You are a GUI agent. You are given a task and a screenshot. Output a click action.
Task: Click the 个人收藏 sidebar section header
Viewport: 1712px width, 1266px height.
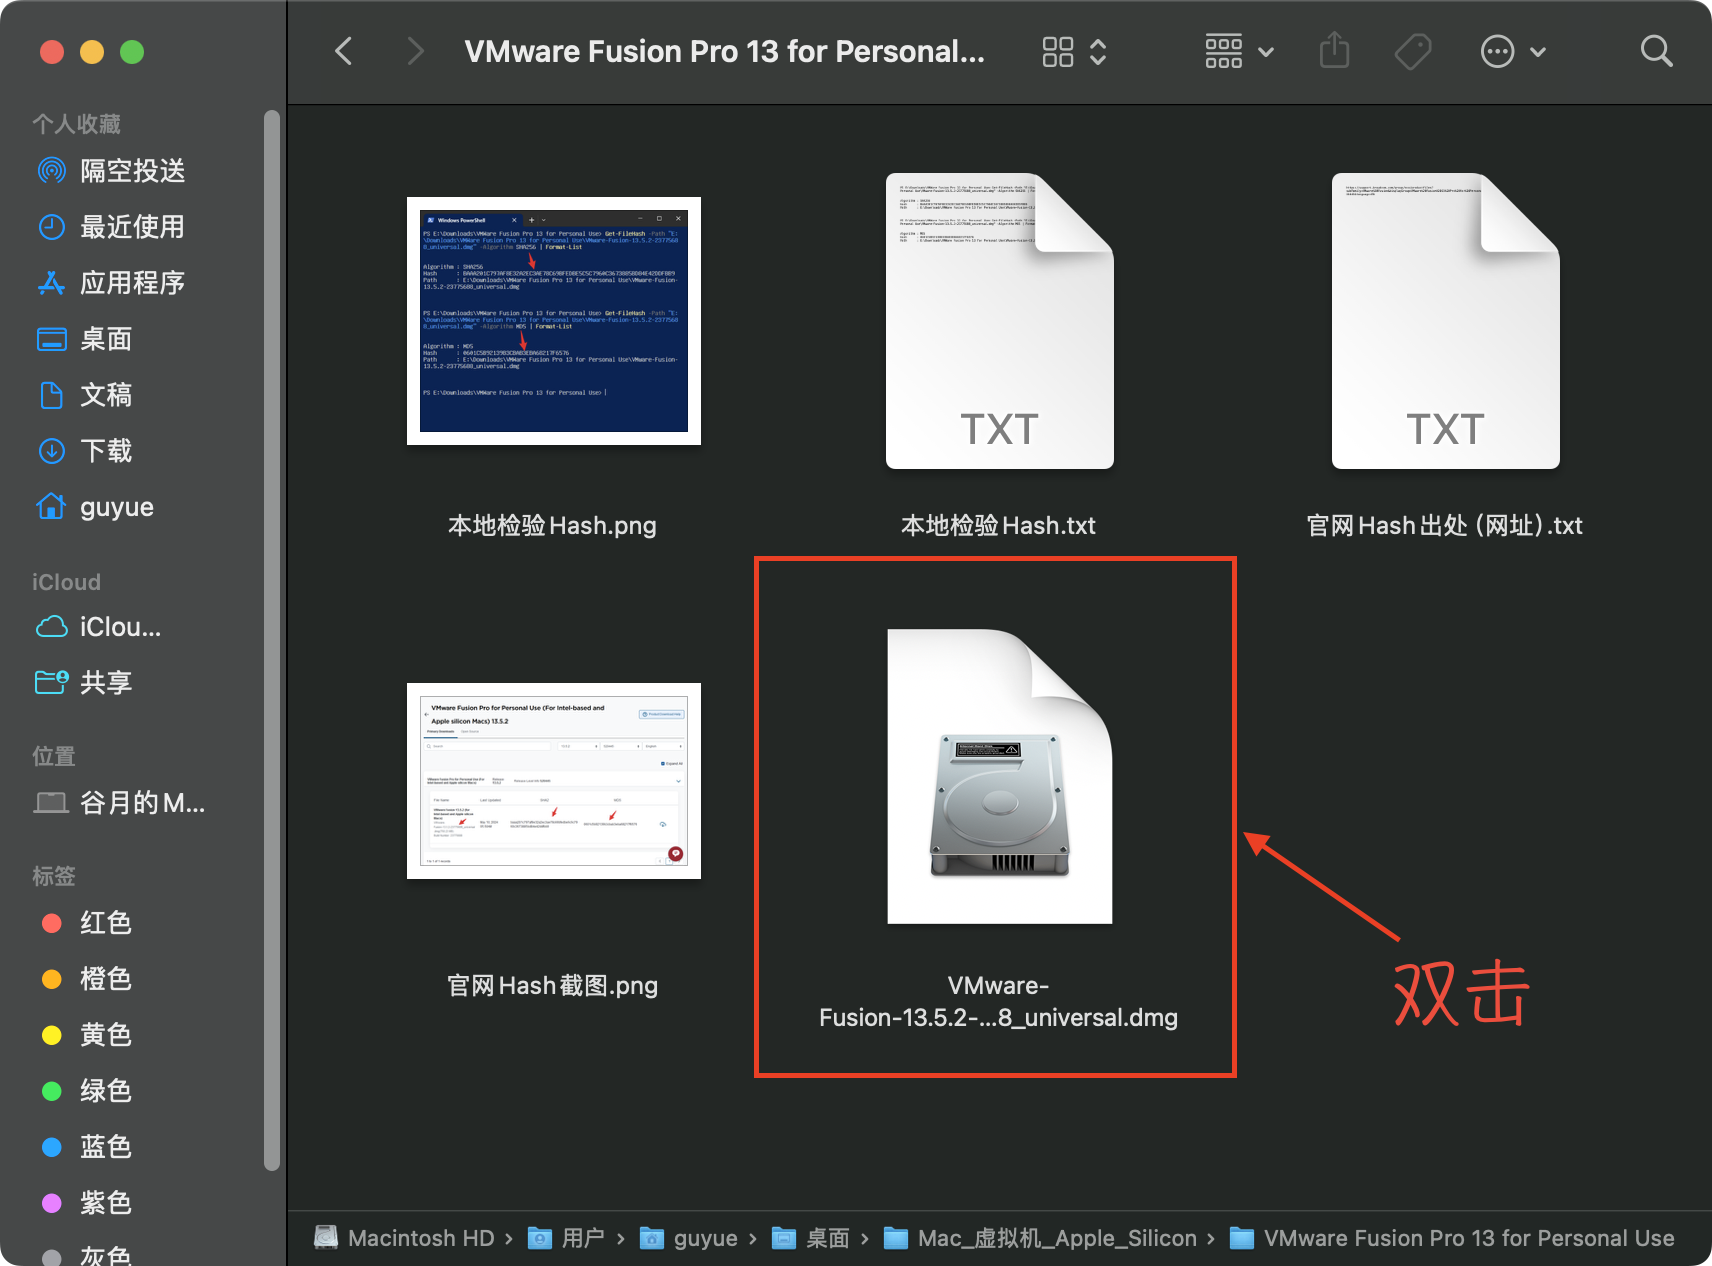[76, 124]
